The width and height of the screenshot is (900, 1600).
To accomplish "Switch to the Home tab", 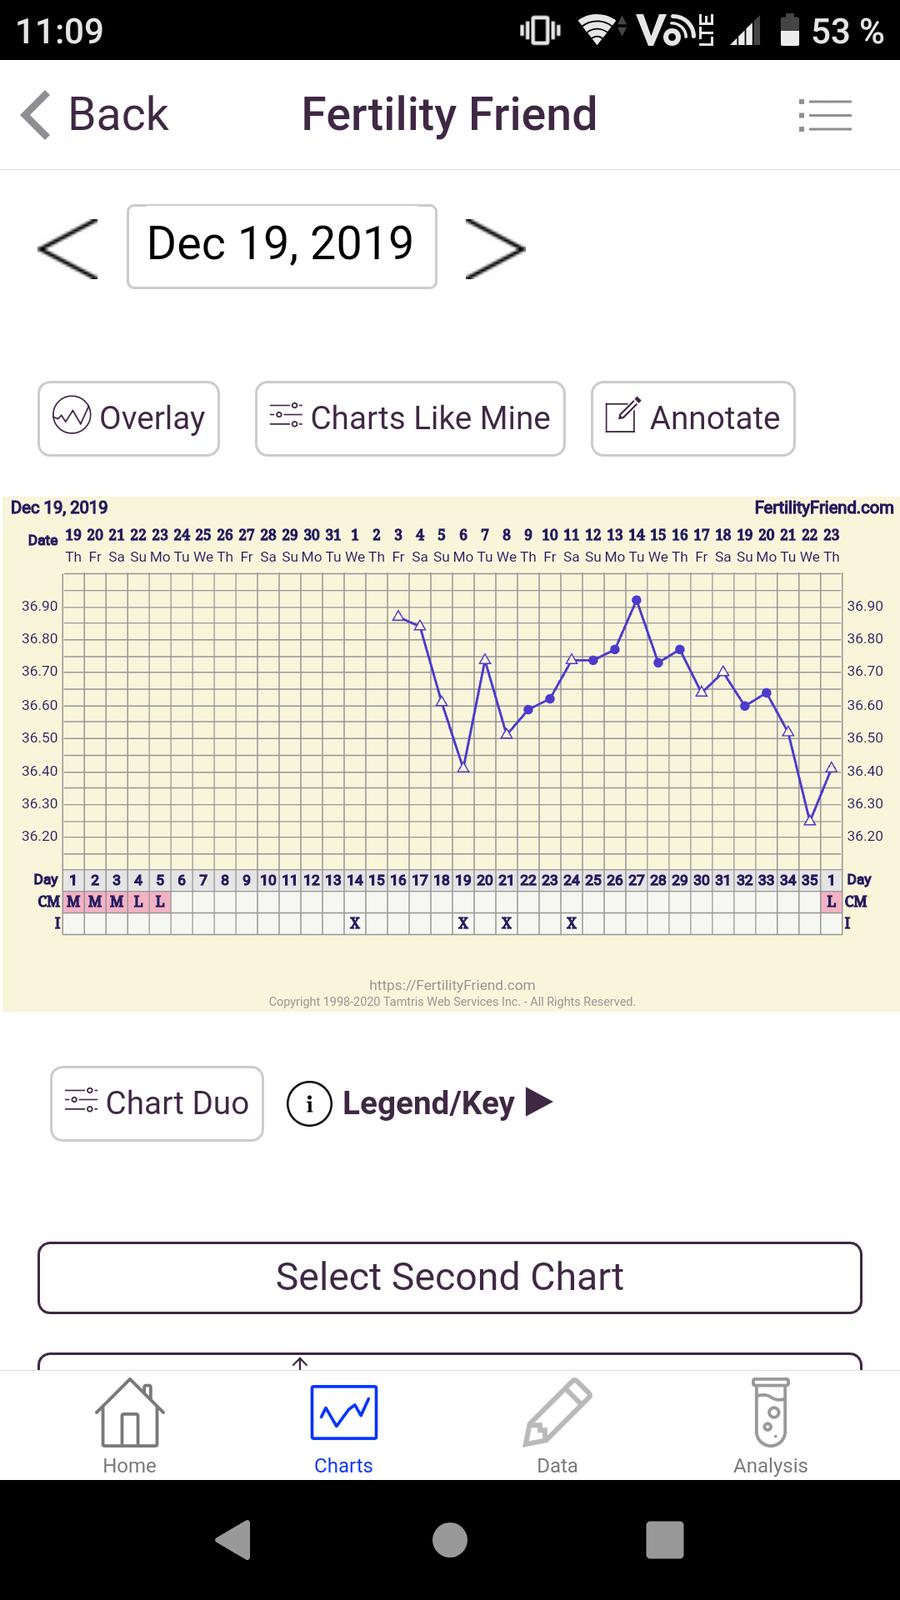I will (x=130, y=1427).
